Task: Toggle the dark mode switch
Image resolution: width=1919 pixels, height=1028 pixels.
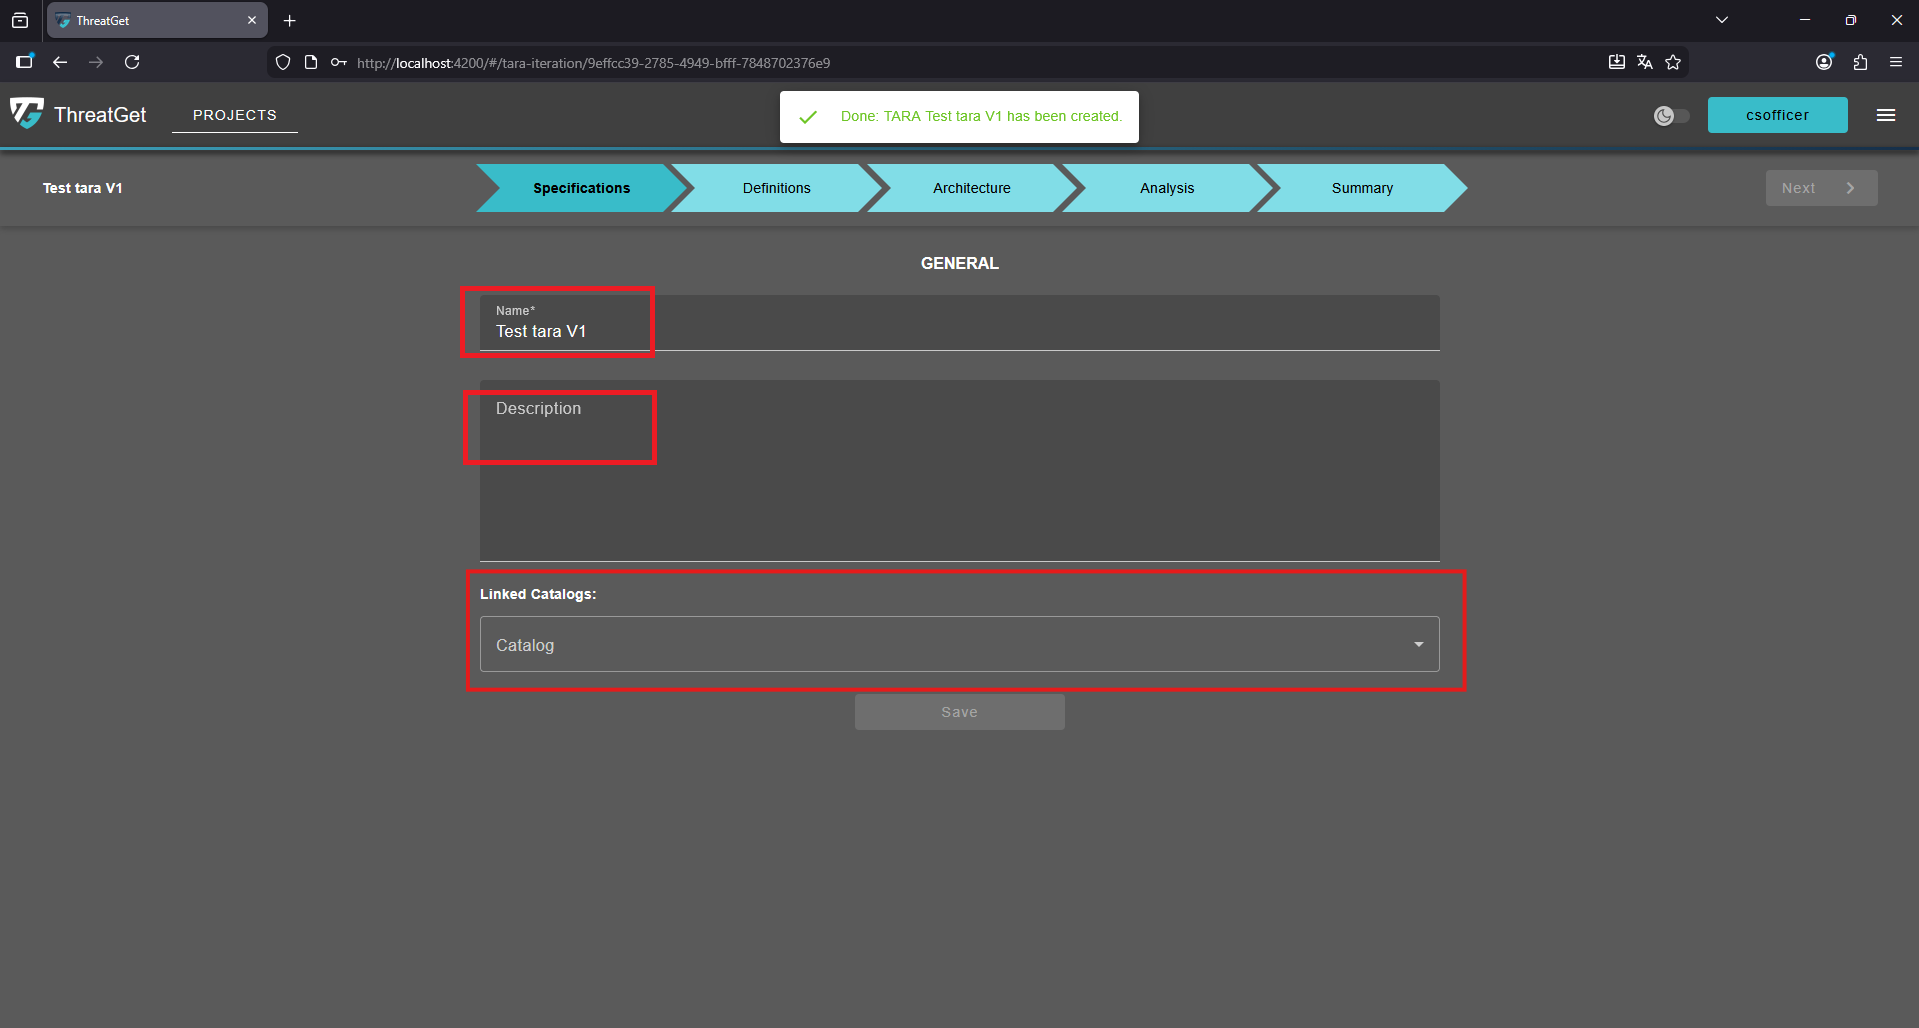Action: point(1671,116)
